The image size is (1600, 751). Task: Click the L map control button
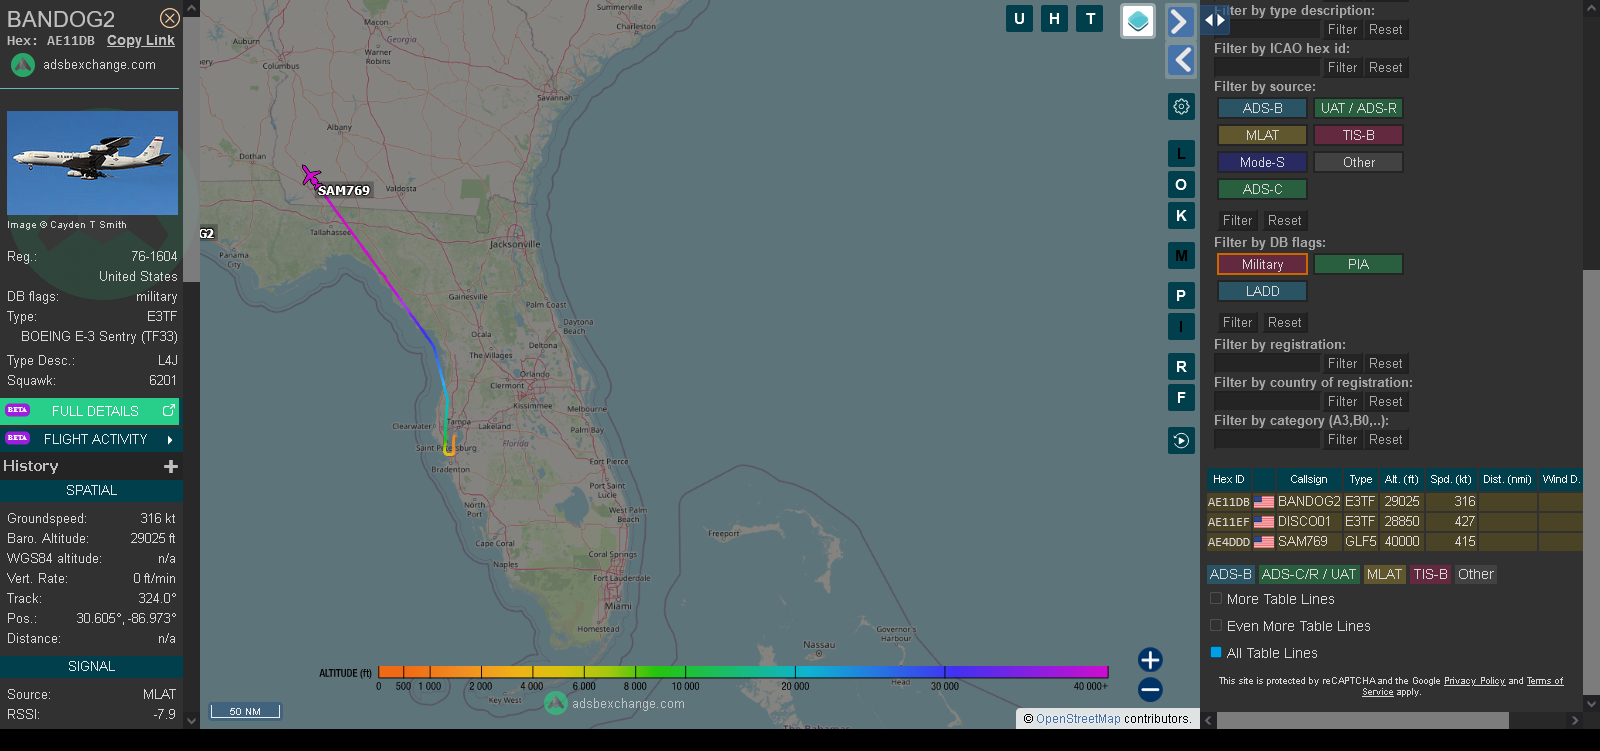coord(1181,154)
